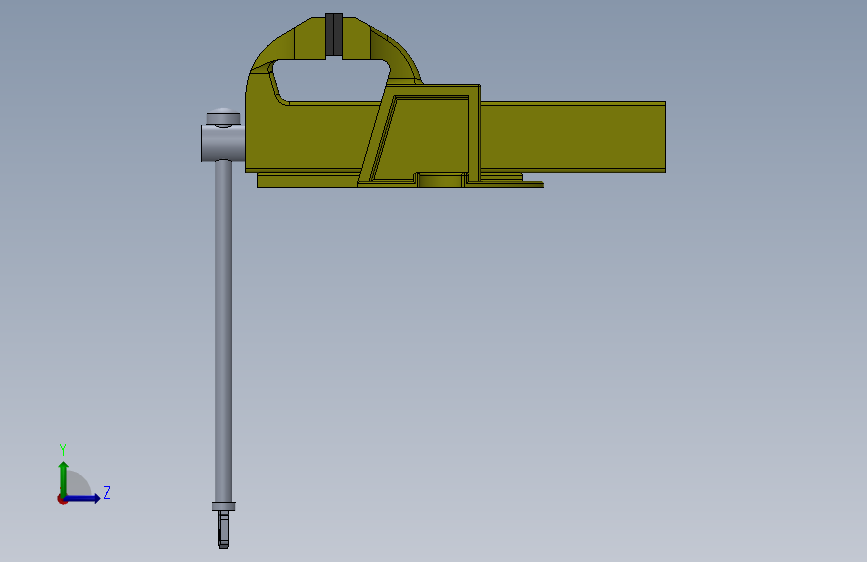The width and height of the screenshot is (867, 562).
Task: Select the gray screw head block holding the handle
Action: coord(223,143)
